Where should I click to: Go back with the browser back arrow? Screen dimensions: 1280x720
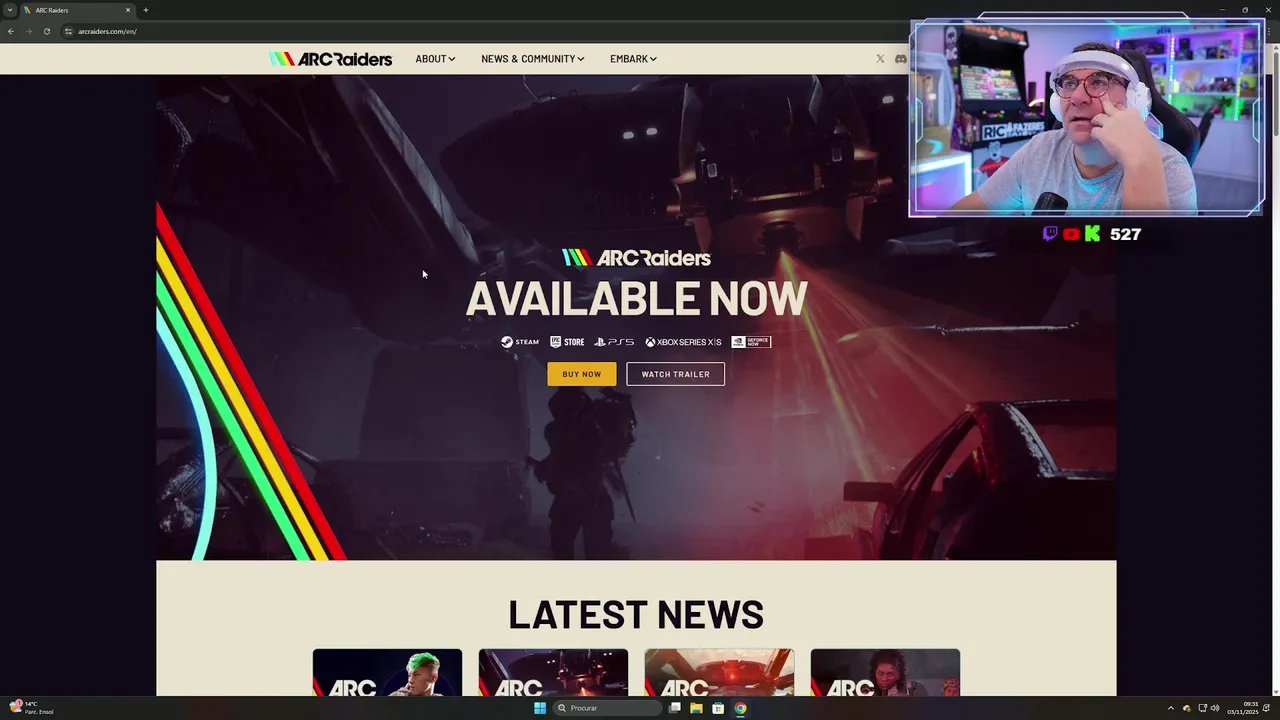coord(11,31)
